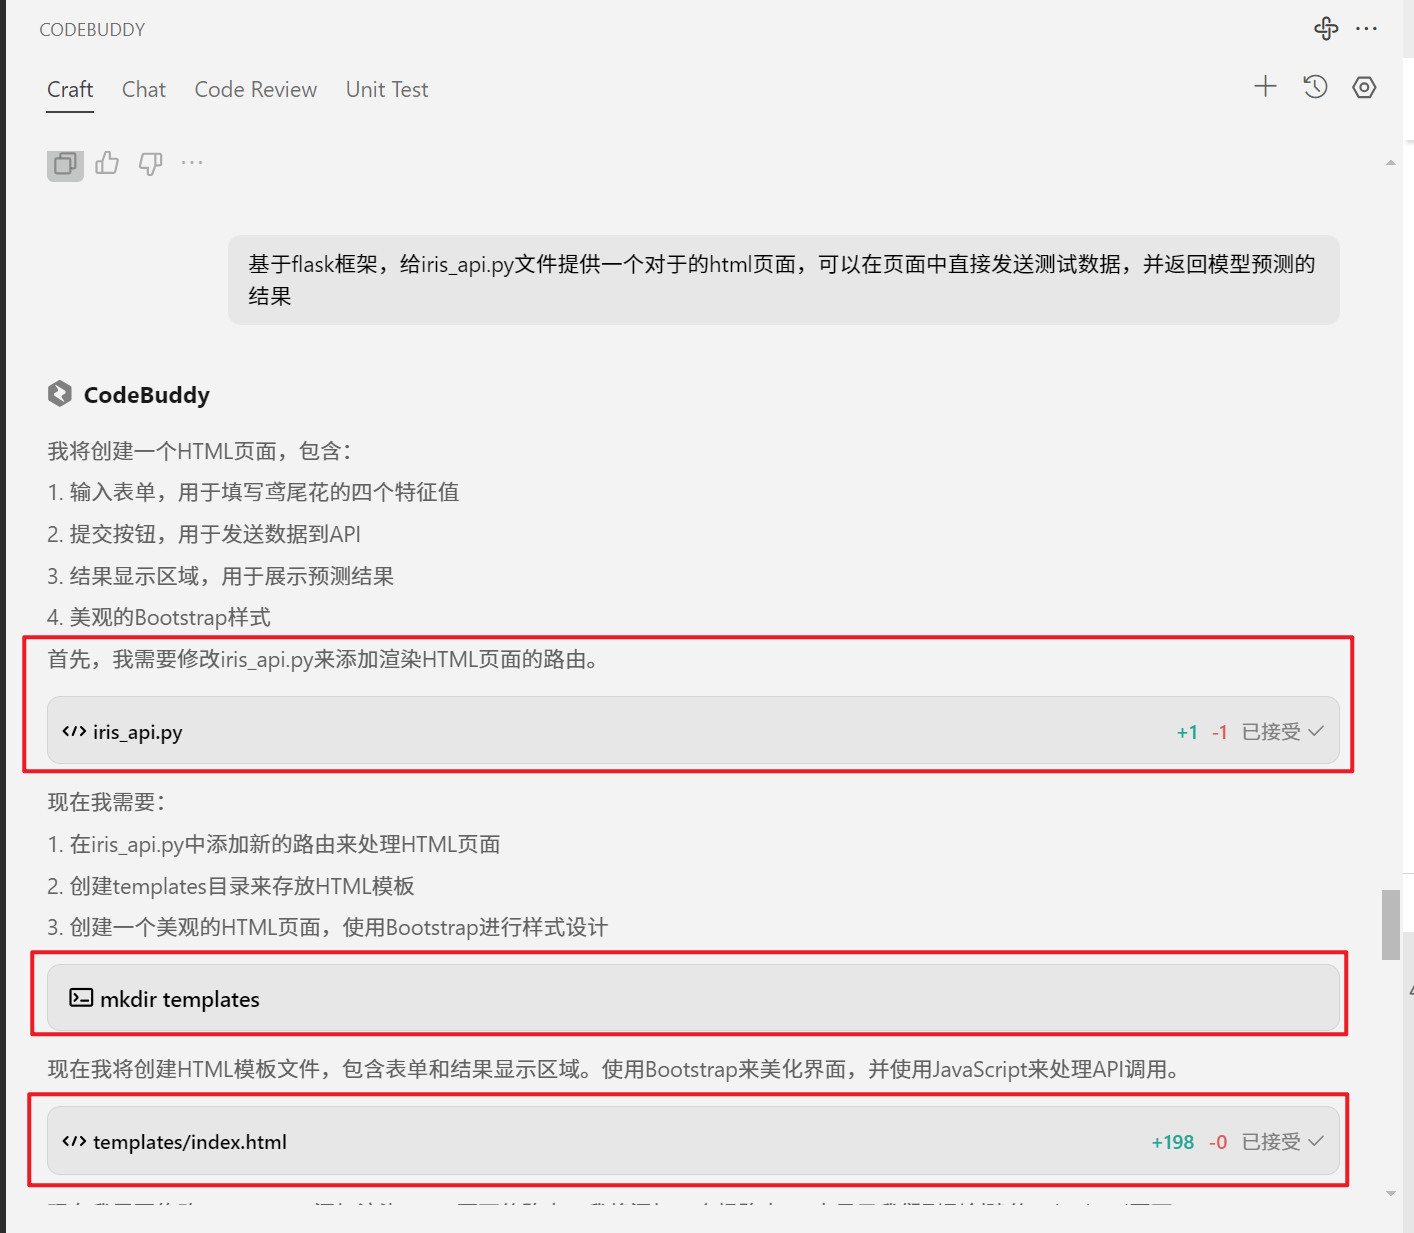Screen dimensions: 1414x1233
Task: Click the sentence starting "现在我将创建HTML模板文件"
Action: 615,1069
